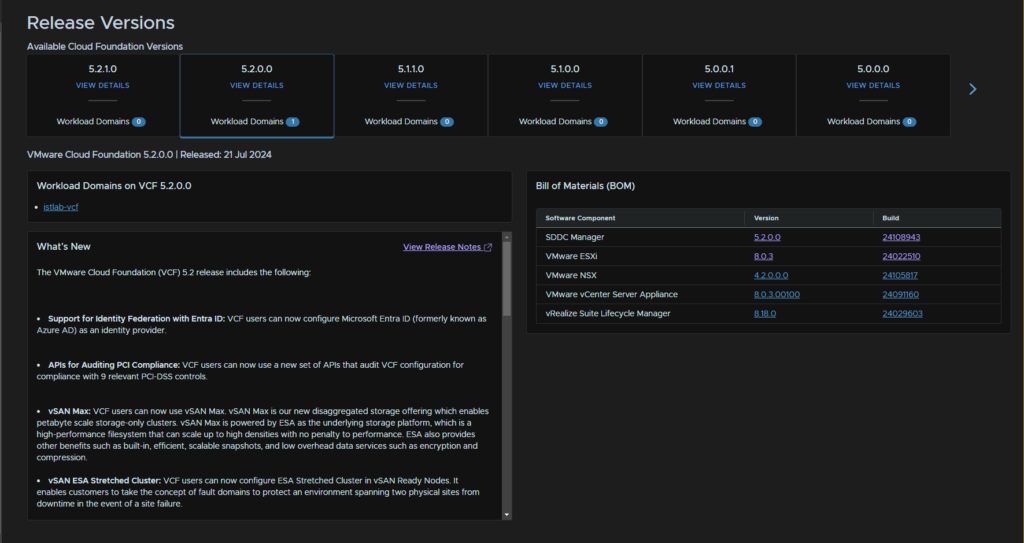
Task: Click vRealize Suite Lifecycle Manager component name
Action: tap(607, 314)
